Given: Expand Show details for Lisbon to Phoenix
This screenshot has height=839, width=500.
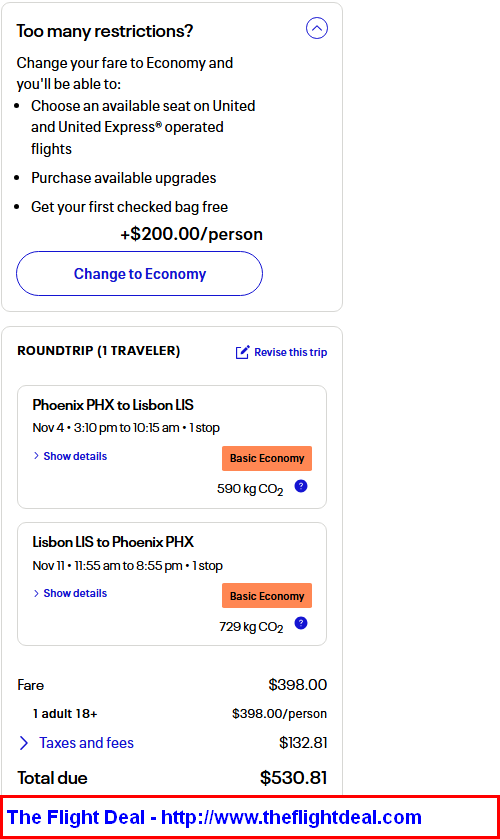Looking at the screenshot, I should (x=75, y=593).
